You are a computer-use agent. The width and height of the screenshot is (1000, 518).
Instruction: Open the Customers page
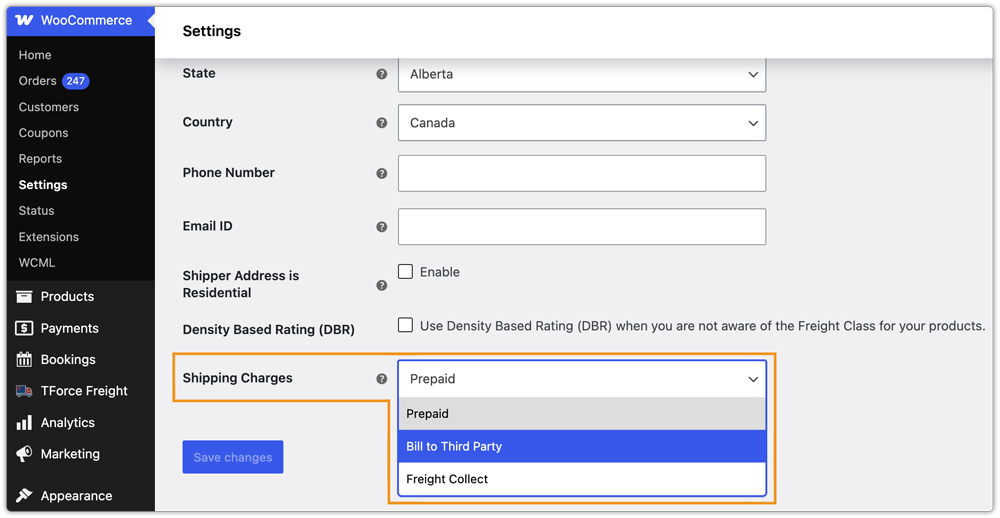(48, 107)
